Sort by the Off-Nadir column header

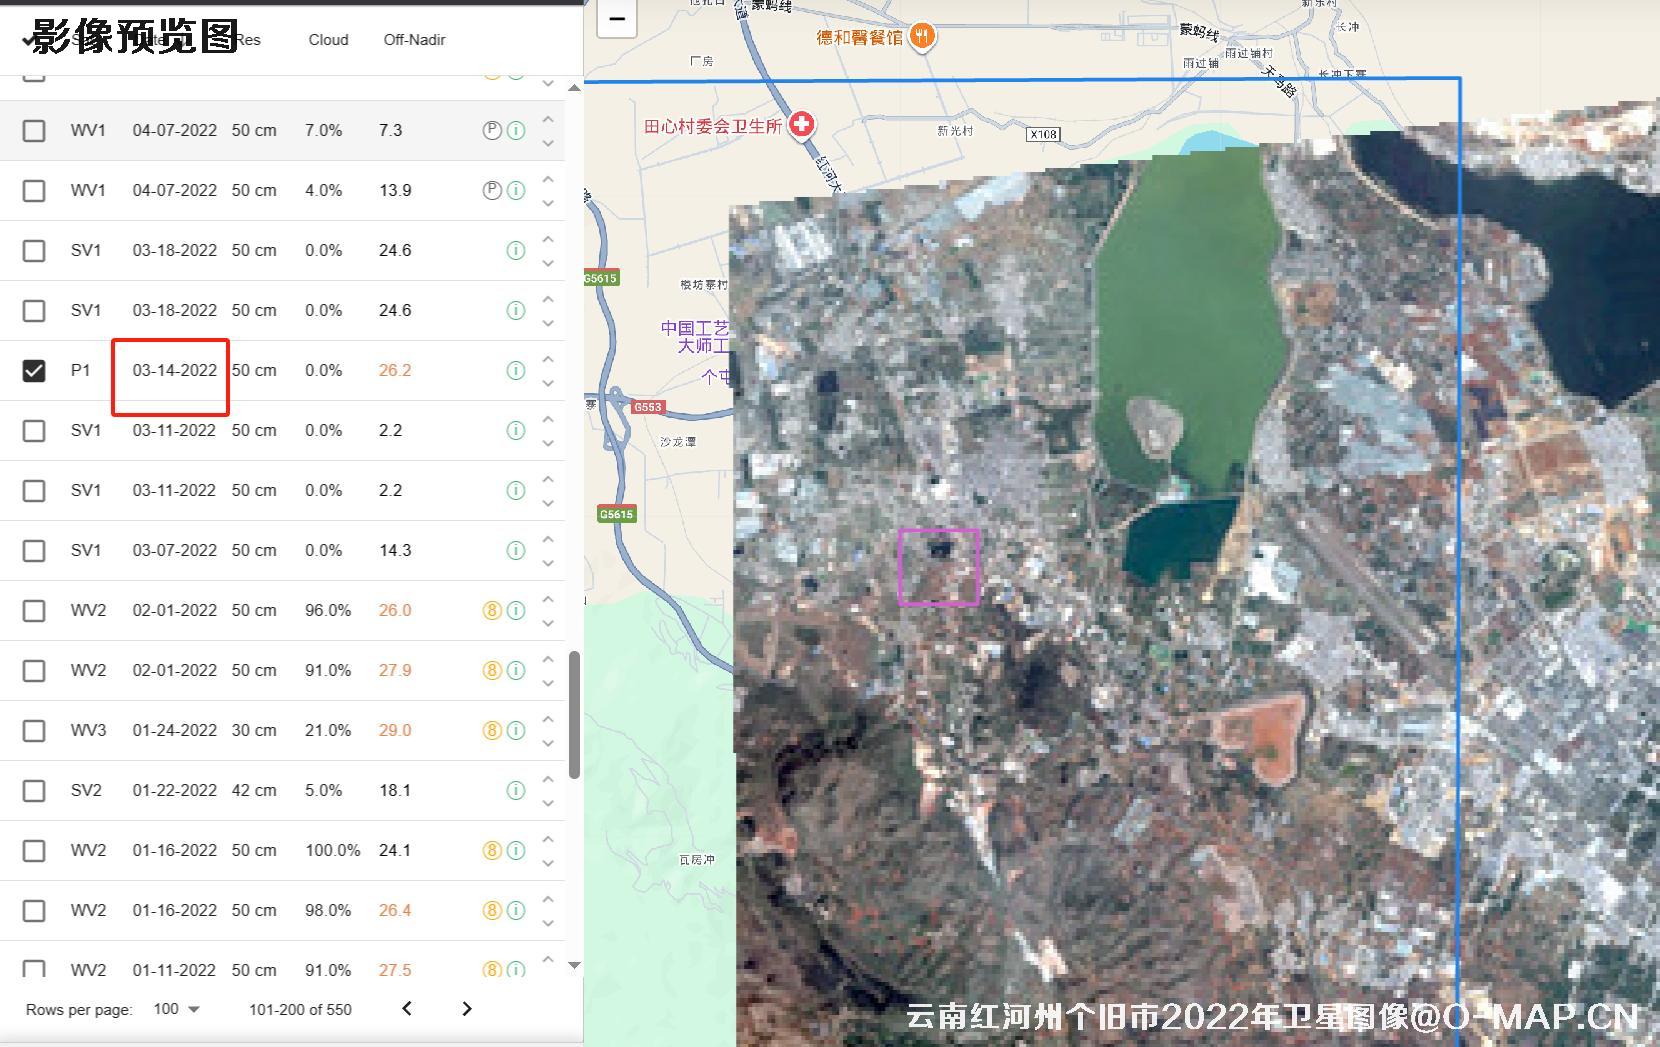[414, 40]
